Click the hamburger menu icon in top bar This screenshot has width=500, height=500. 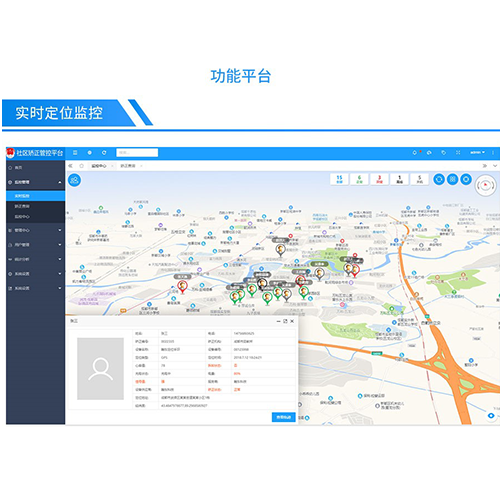point(75,153)
